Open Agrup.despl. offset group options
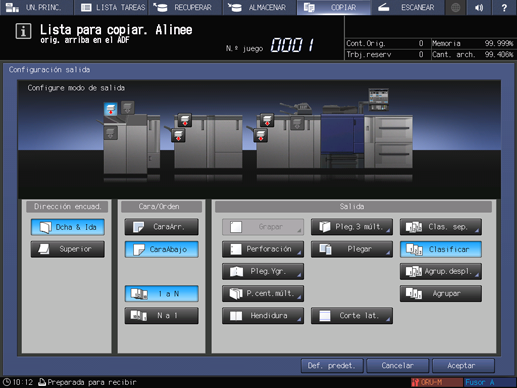 pos(441,271)
